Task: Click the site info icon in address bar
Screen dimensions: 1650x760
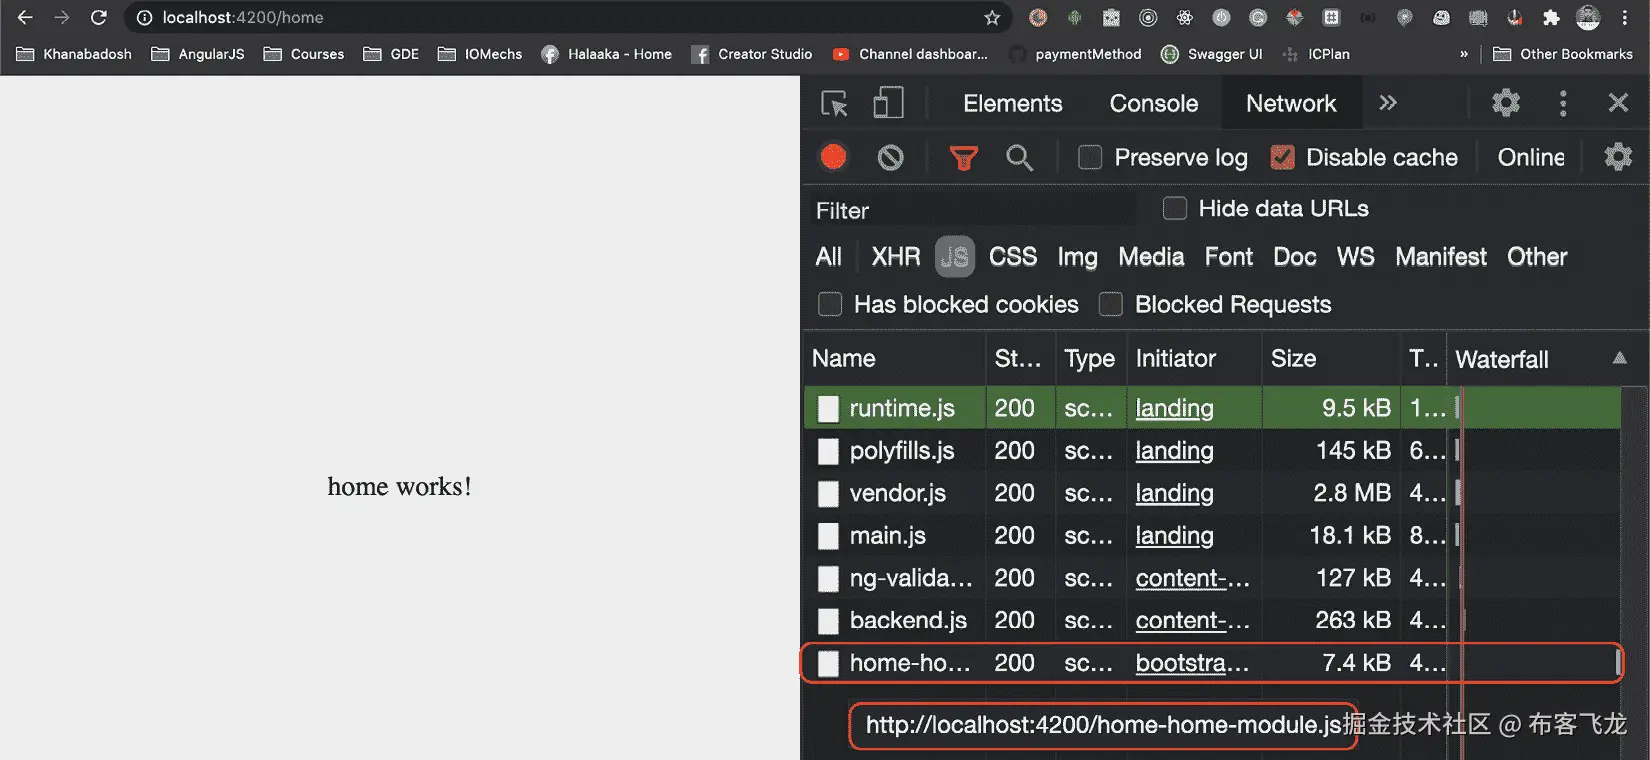Action: point(145,18)
